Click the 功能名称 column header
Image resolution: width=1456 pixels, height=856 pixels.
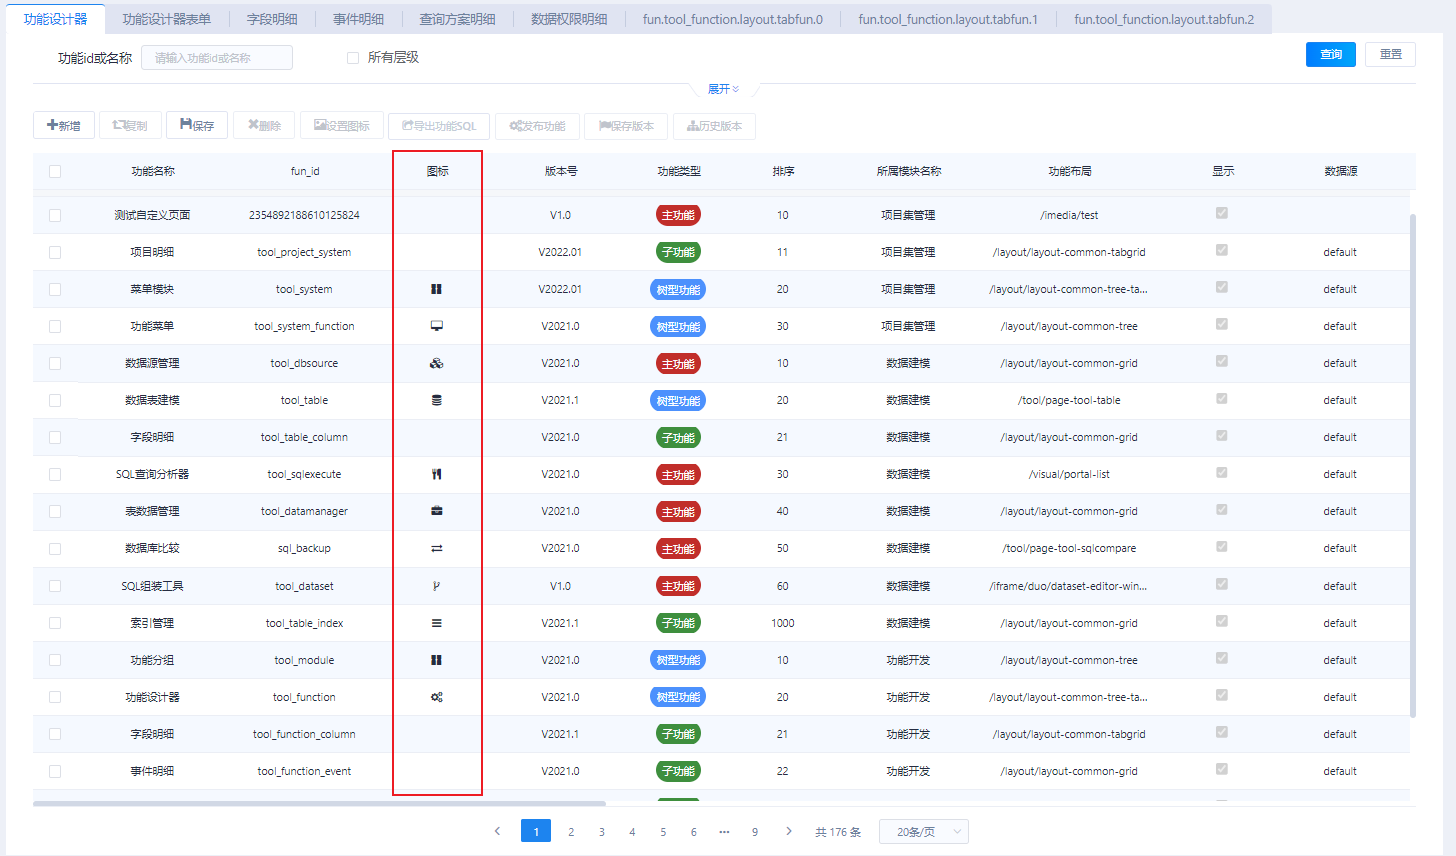click(x=153, y=171)
